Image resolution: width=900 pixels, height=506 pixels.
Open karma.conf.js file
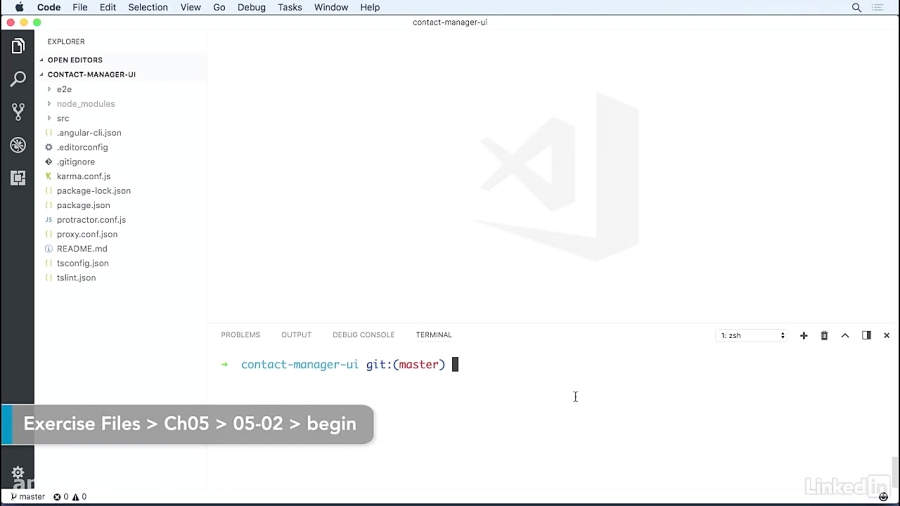pyautogui.click(x=84, y=176)
